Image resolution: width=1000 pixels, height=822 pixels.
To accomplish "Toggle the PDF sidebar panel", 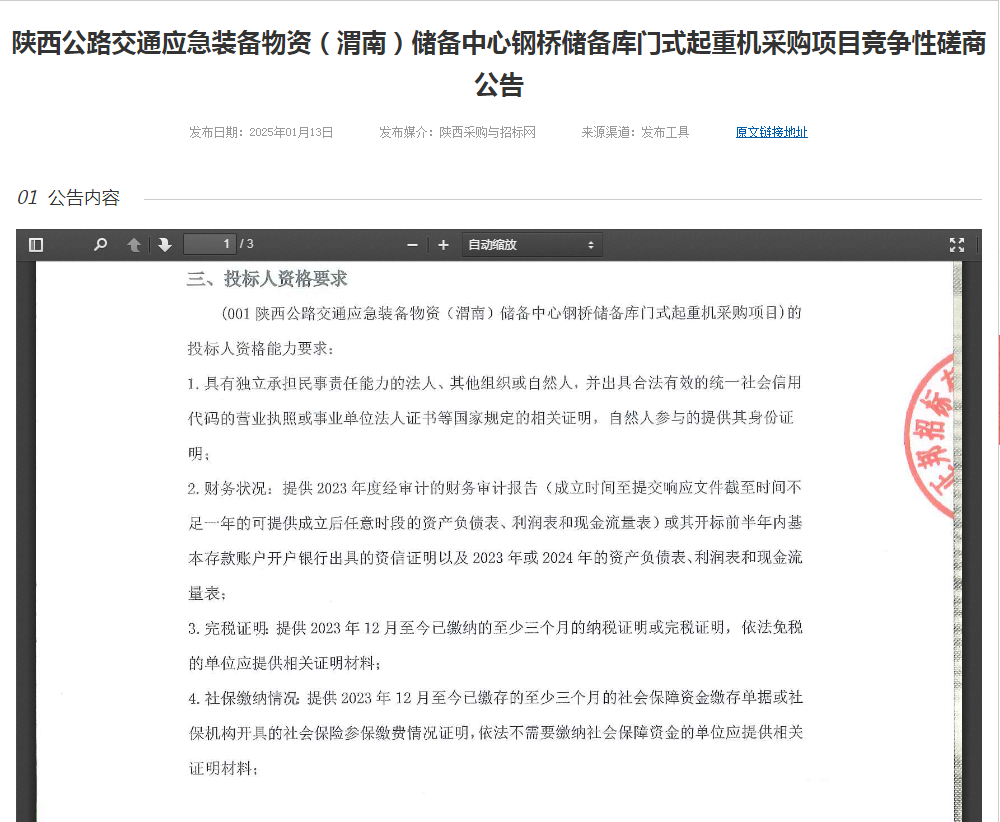I will pos(36,245).
